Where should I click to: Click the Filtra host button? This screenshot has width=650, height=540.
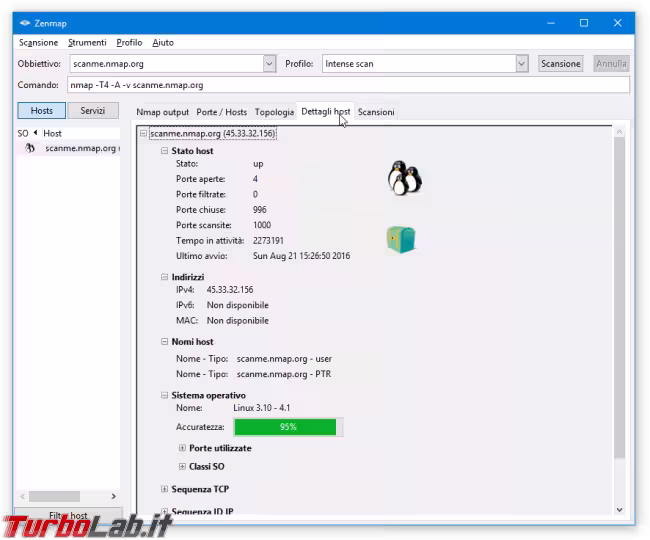point(68,515)
